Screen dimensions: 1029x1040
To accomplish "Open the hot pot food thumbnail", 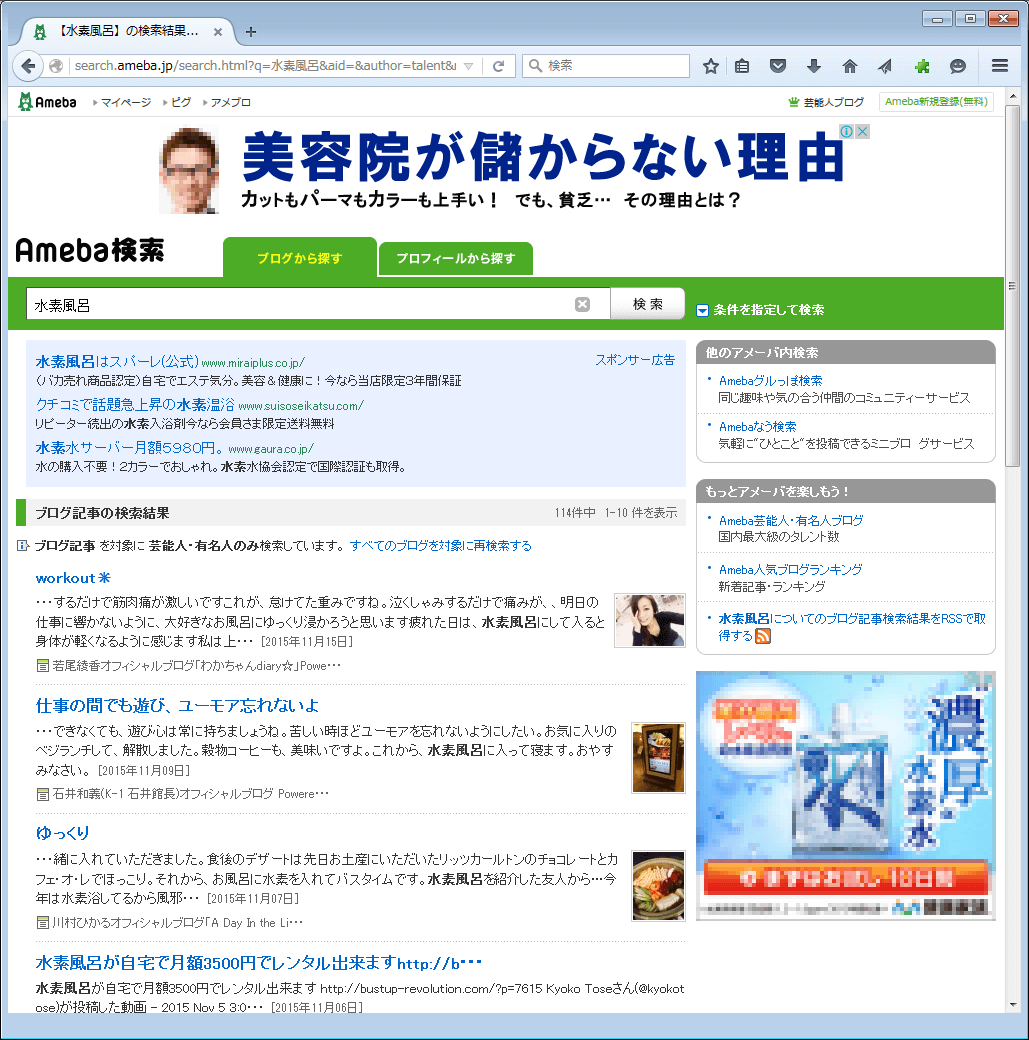I will (x=658, y=886).
